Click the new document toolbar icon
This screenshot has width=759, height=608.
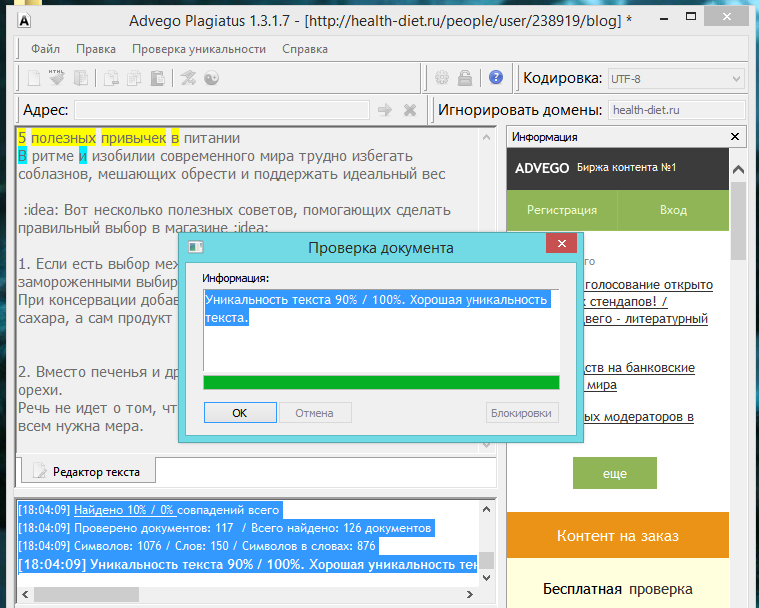pos(34,78)
